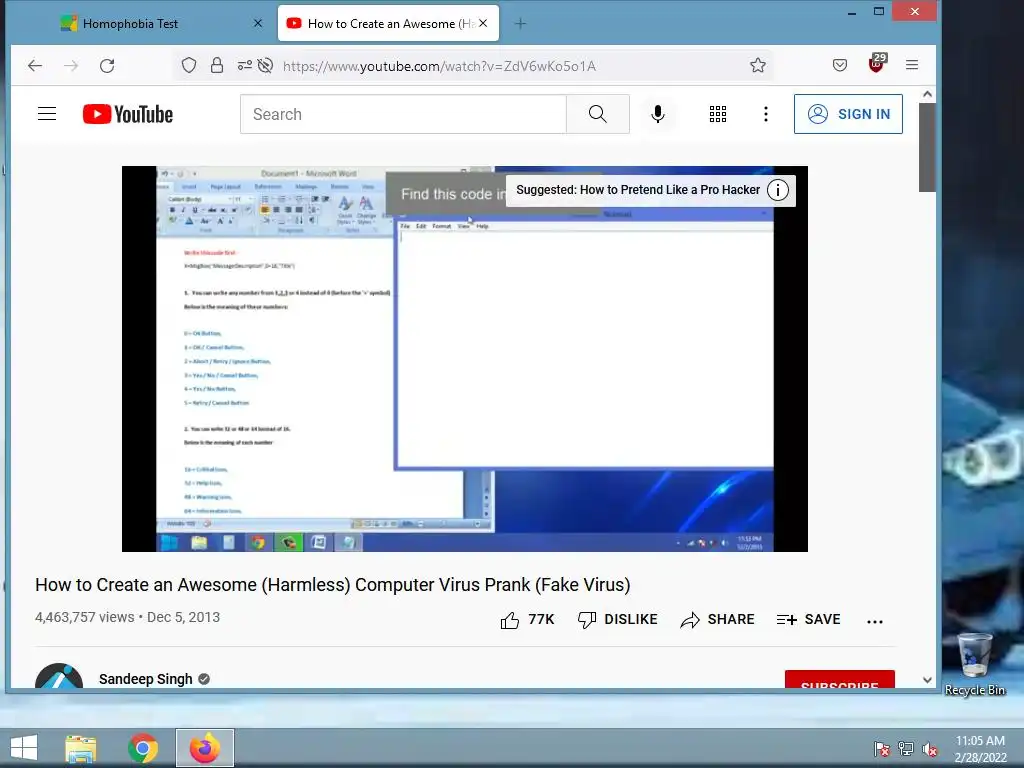Click Firefox icon in the taskbar
This screenshot has height=768, width=1024.
point(204,748)
